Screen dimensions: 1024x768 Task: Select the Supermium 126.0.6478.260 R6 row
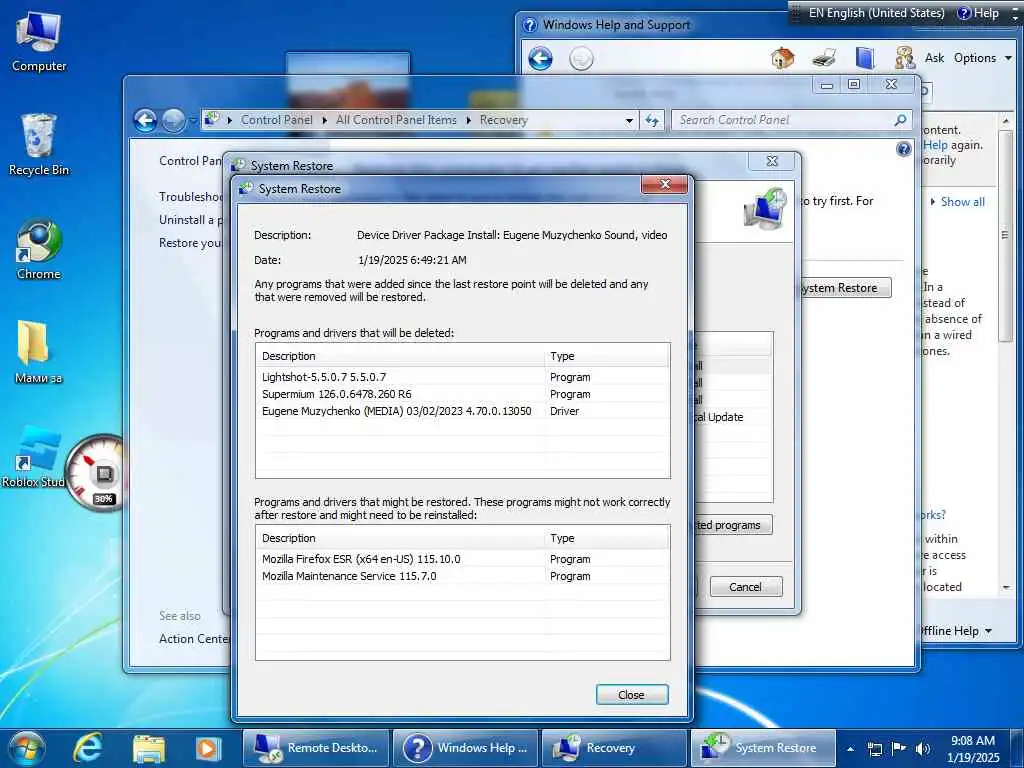[x=462, y=394]
